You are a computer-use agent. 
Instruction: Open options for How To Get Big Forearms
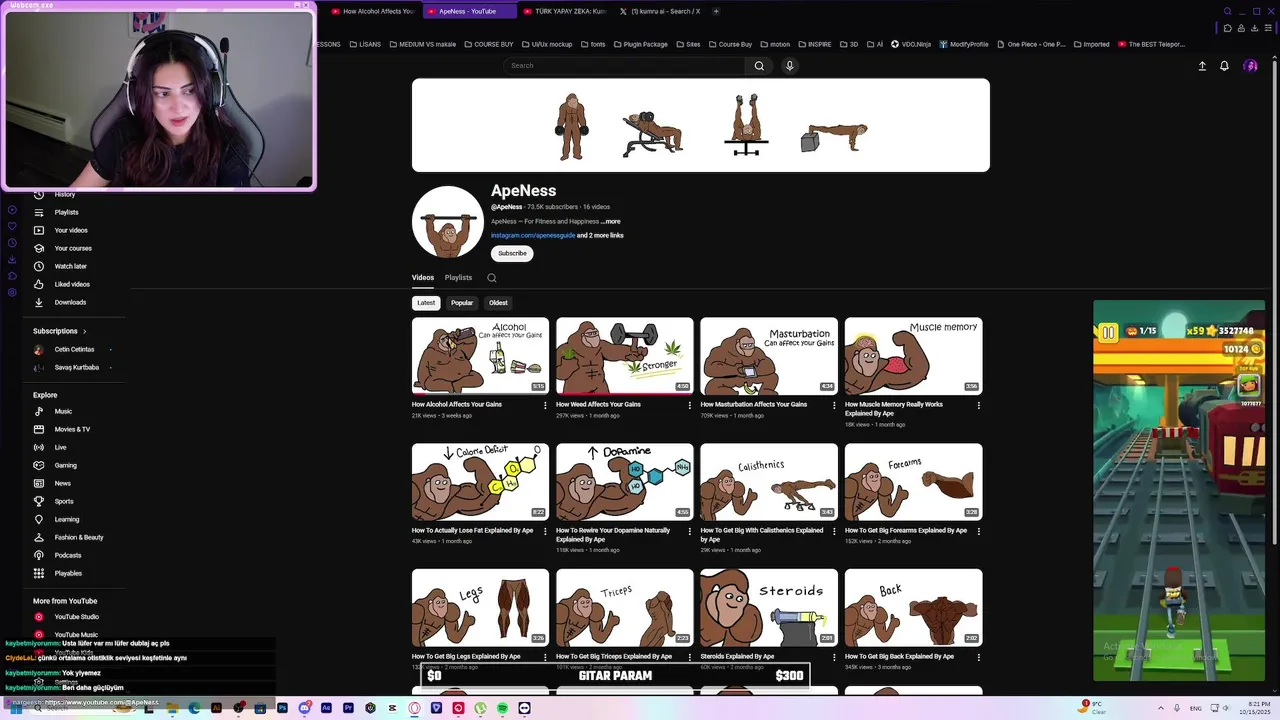click(x=978, y=531)
